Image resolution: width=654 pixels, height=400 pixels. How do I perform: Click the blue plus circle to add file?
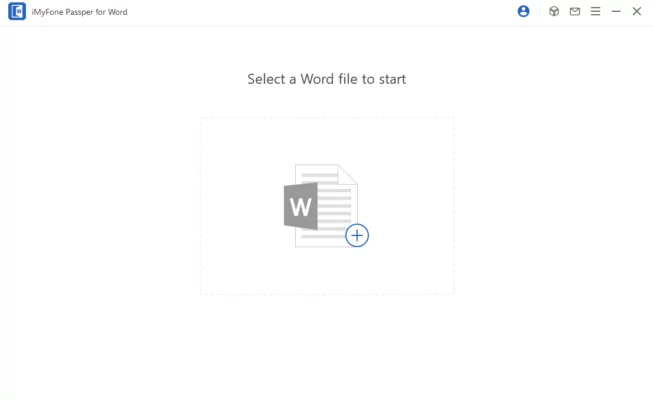click(357, 236)
